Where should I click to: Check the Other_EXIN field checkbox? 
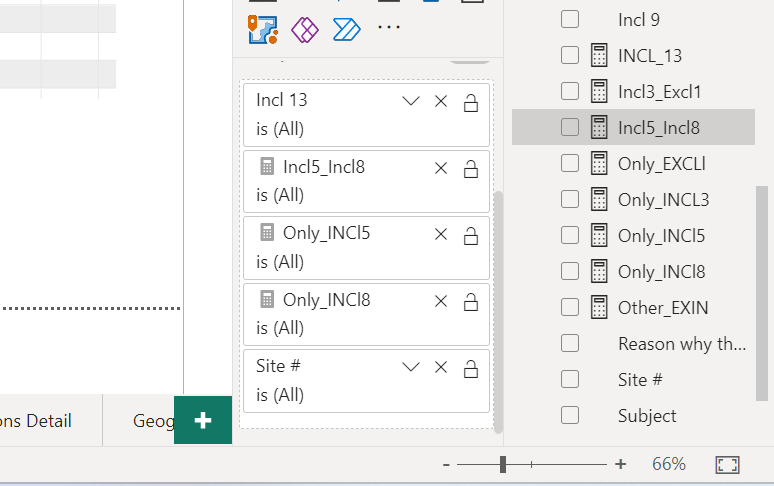coord(570,307)
